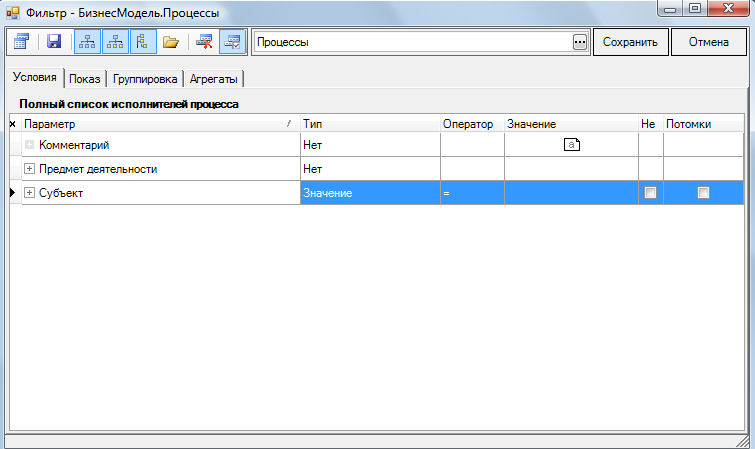The height and width of the screenshot is (449, 755).
Task: Toggle the Потомки checkbox in Субъект row
Action: [x=703, y=193]
